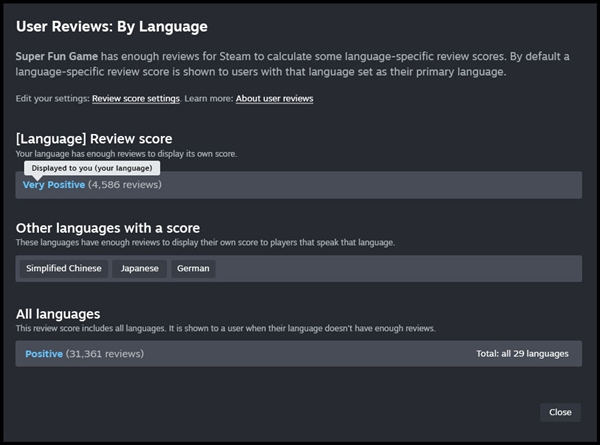The height and width of the screenshot is (445, 600).
Task: Click the All languages heading
Action: pyautogui.click(x=58, y=314)
